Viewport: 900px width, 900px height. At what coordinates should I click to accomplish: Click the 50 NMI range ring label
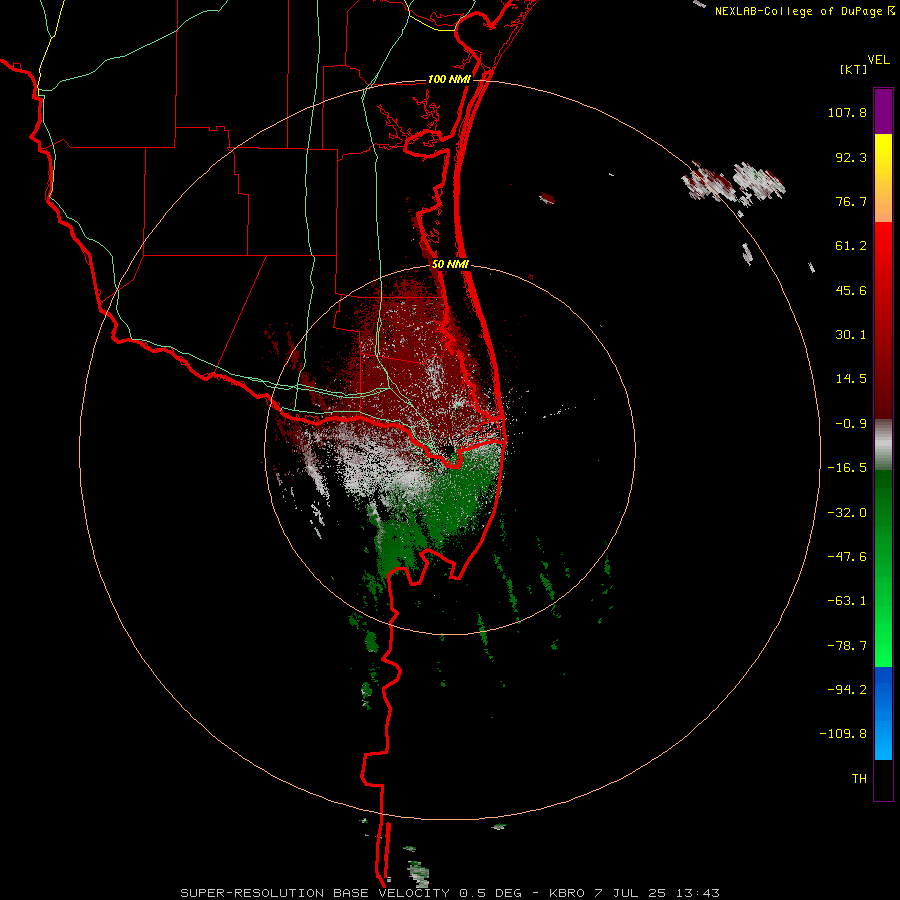click(x=451, y=265)
